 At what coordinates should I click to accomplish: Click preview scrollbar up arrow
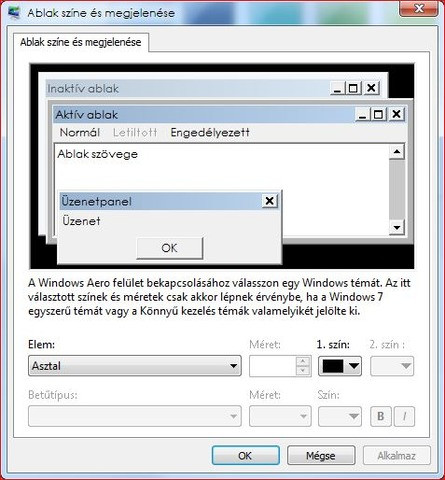point(397,152)
